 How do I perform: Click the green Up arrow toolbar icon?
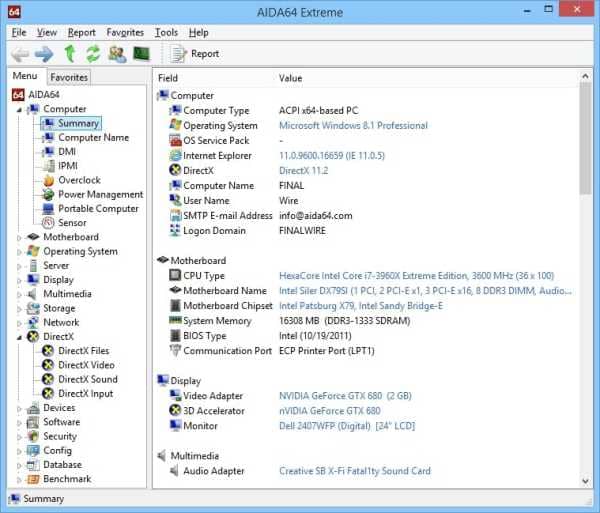coord(70,54)
